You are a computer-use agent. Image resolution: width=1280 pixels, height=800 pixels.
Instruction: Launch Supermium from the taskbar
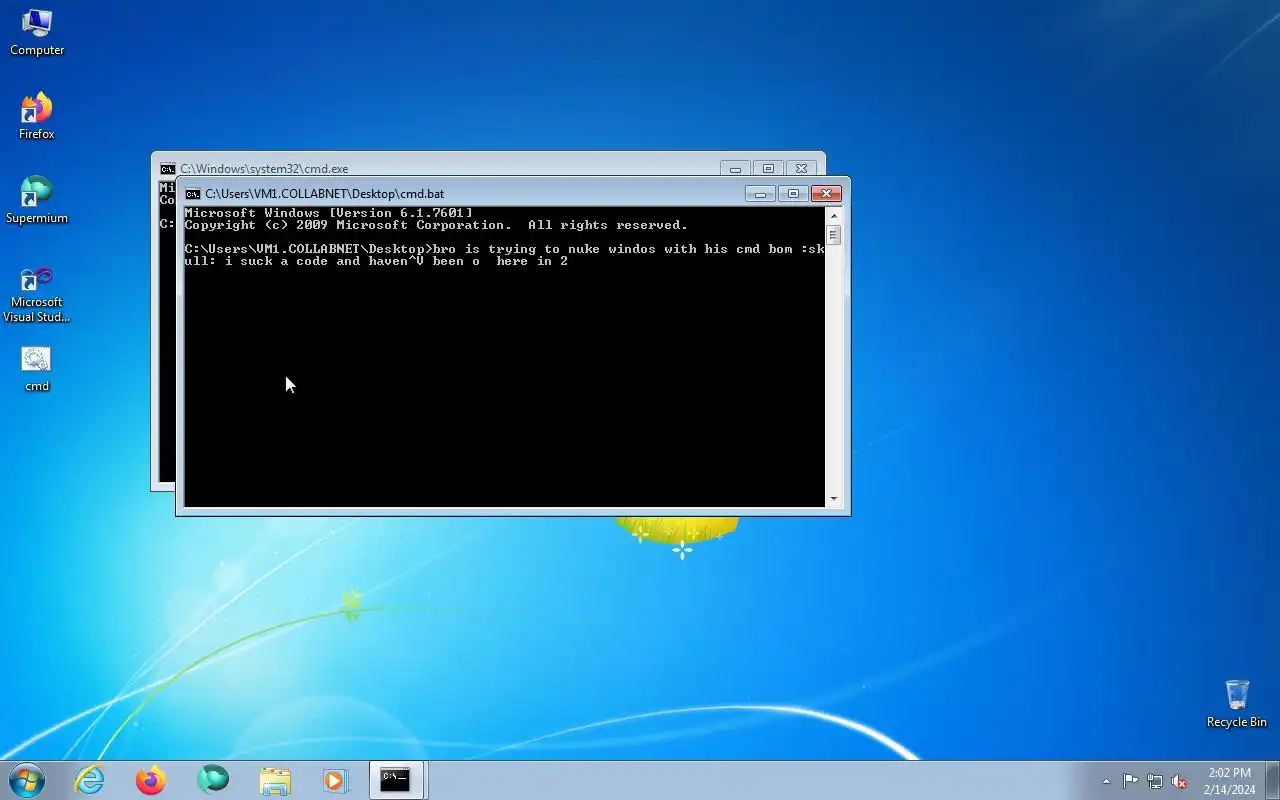pos(213,780)
